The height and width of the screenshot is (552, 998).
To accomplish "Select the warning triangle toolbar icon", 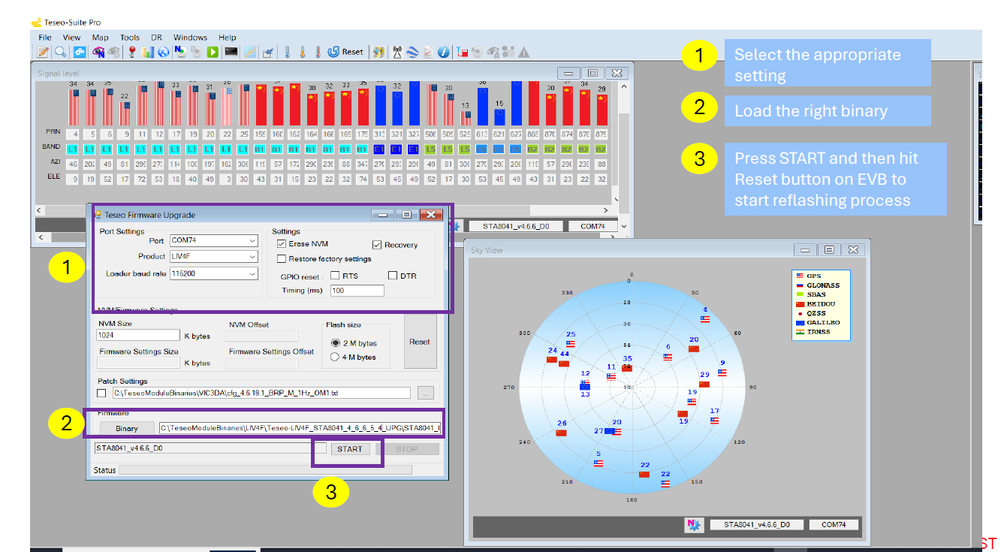I will click(524, 52).
